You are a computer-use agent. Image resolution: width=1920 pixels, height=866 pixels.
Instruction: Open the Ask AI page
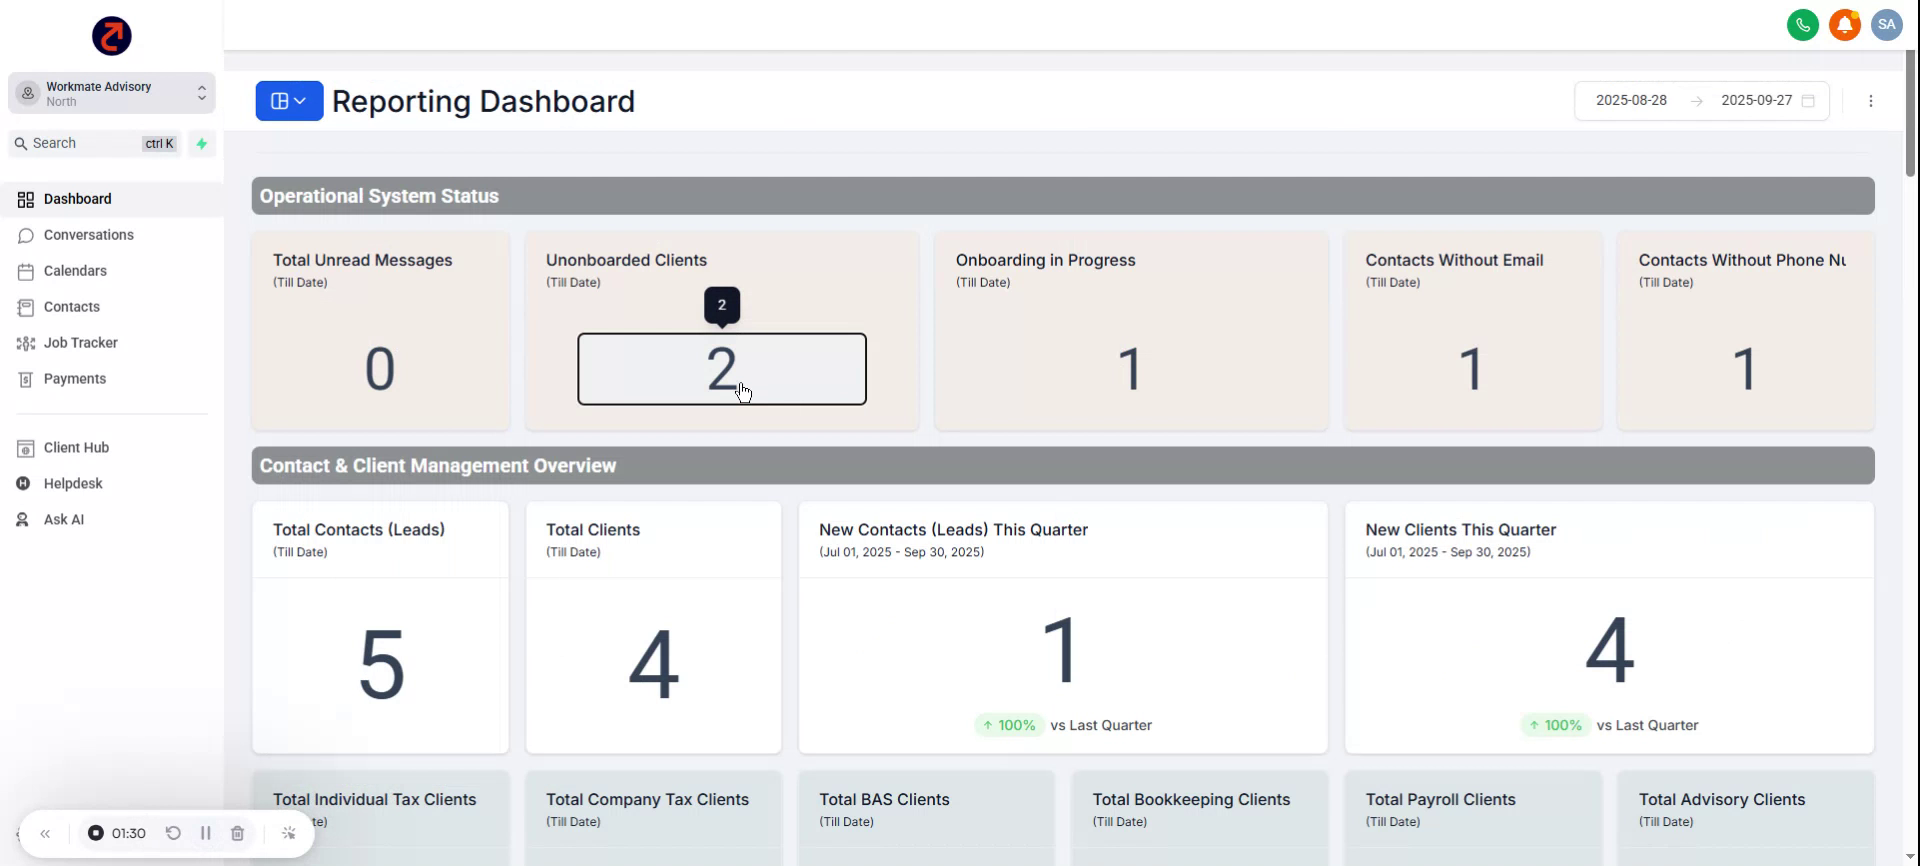pyautogui.click(x=63, y=520)
